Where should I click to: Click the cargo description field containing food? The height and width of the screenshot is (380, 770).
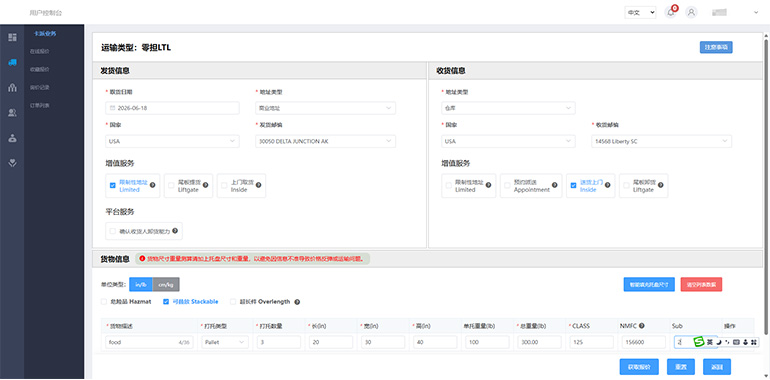coord(149,342)
